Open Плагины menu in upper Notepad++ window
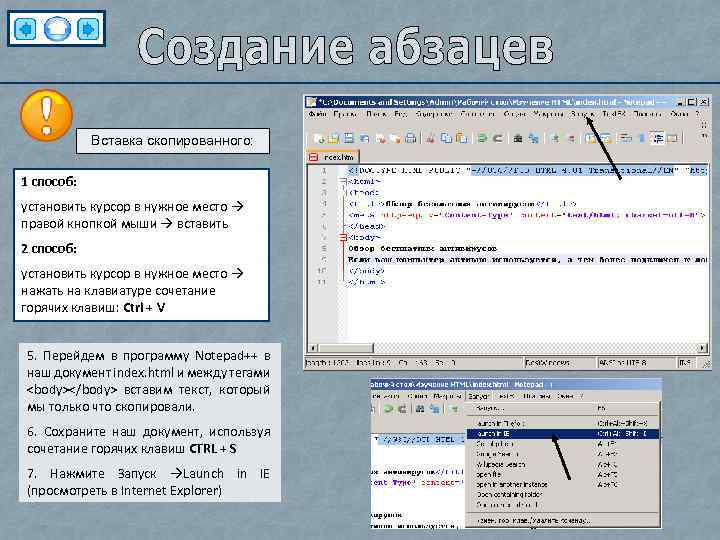Viewport: 720px width, 540px height. (647, 113)
